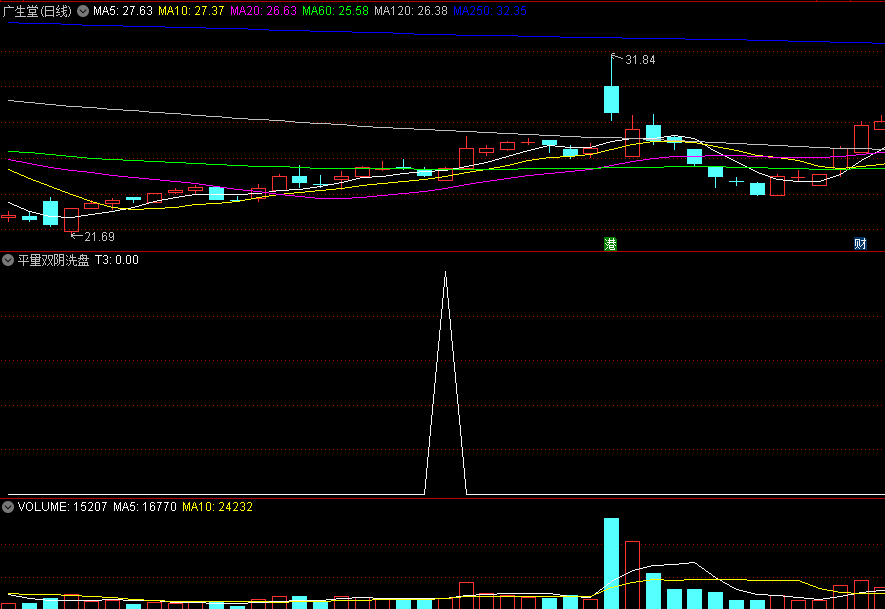885x609 pixels.
Task: Click the green 港 marker on the chart
Action: point(610,244)
